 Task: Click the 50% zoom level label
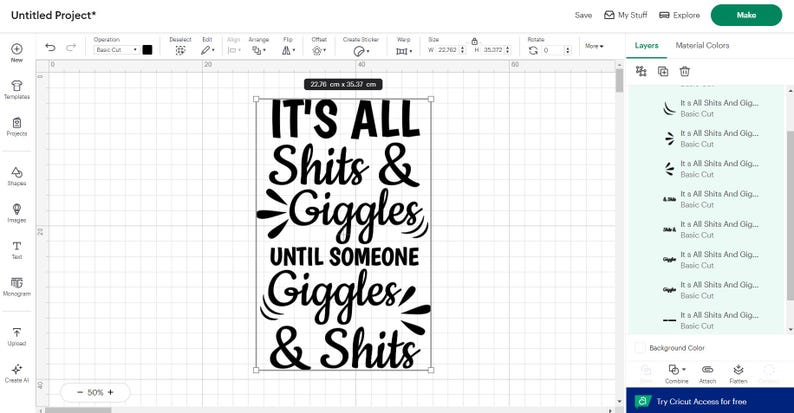(x=95, y=392)
